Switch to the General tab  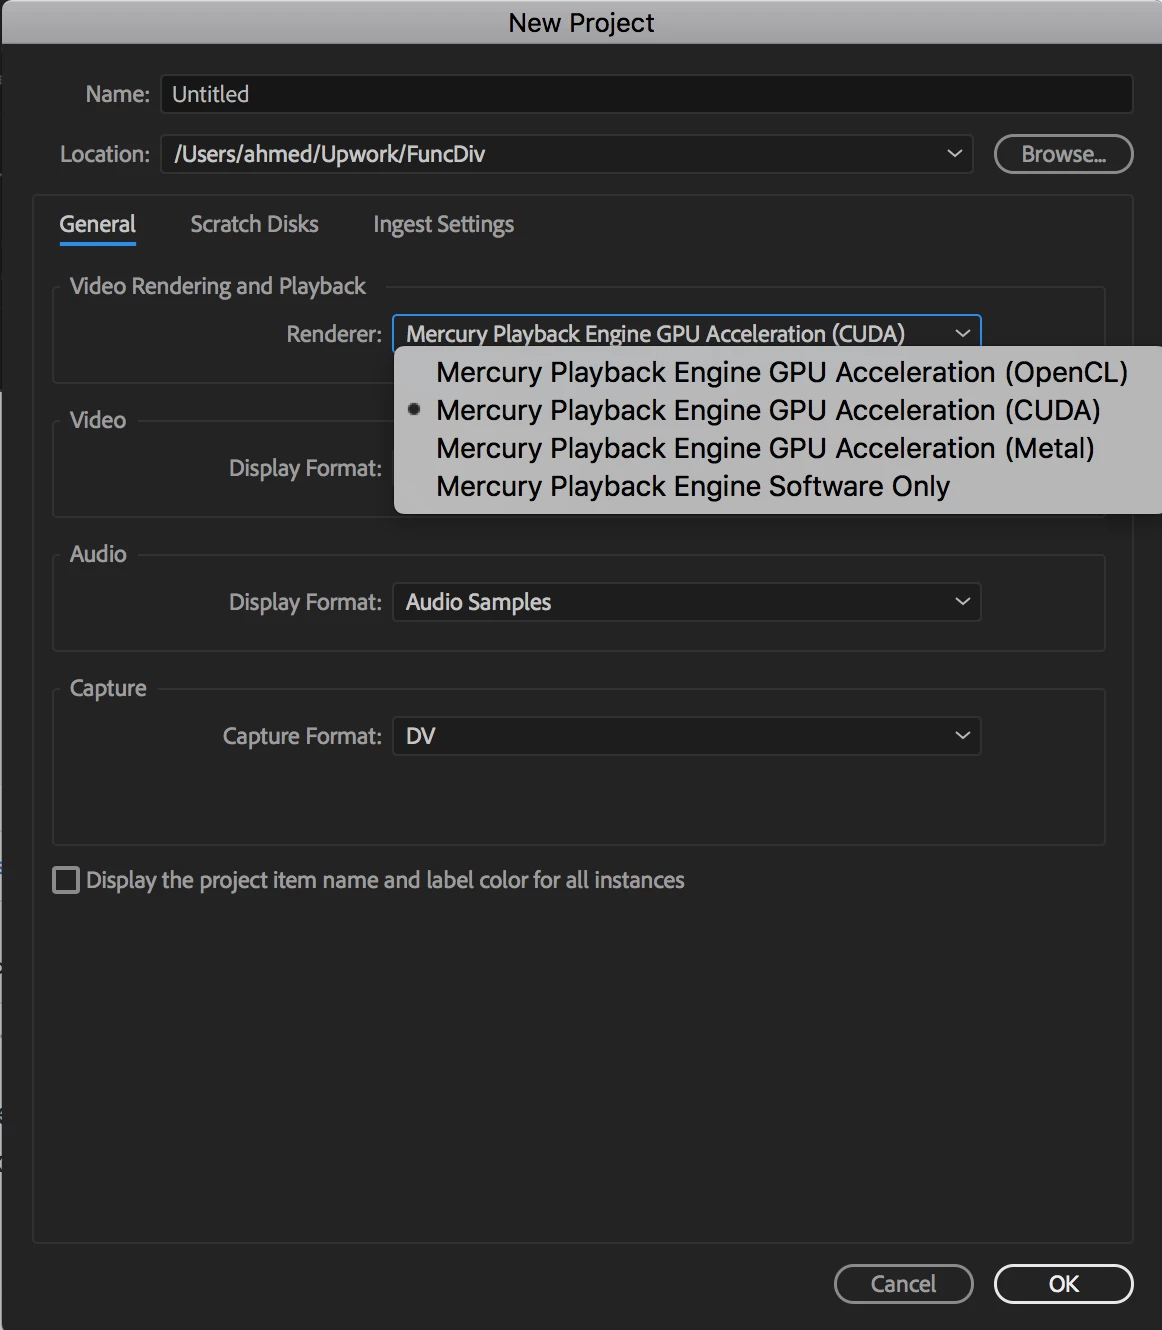click(x=98, y=225)
